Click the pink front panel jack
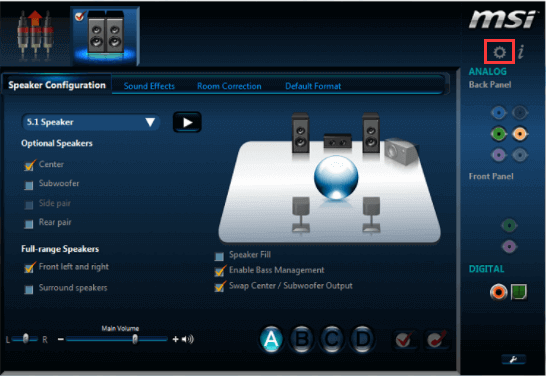This screenshot has height=376, width=546. tap(509, 246)
